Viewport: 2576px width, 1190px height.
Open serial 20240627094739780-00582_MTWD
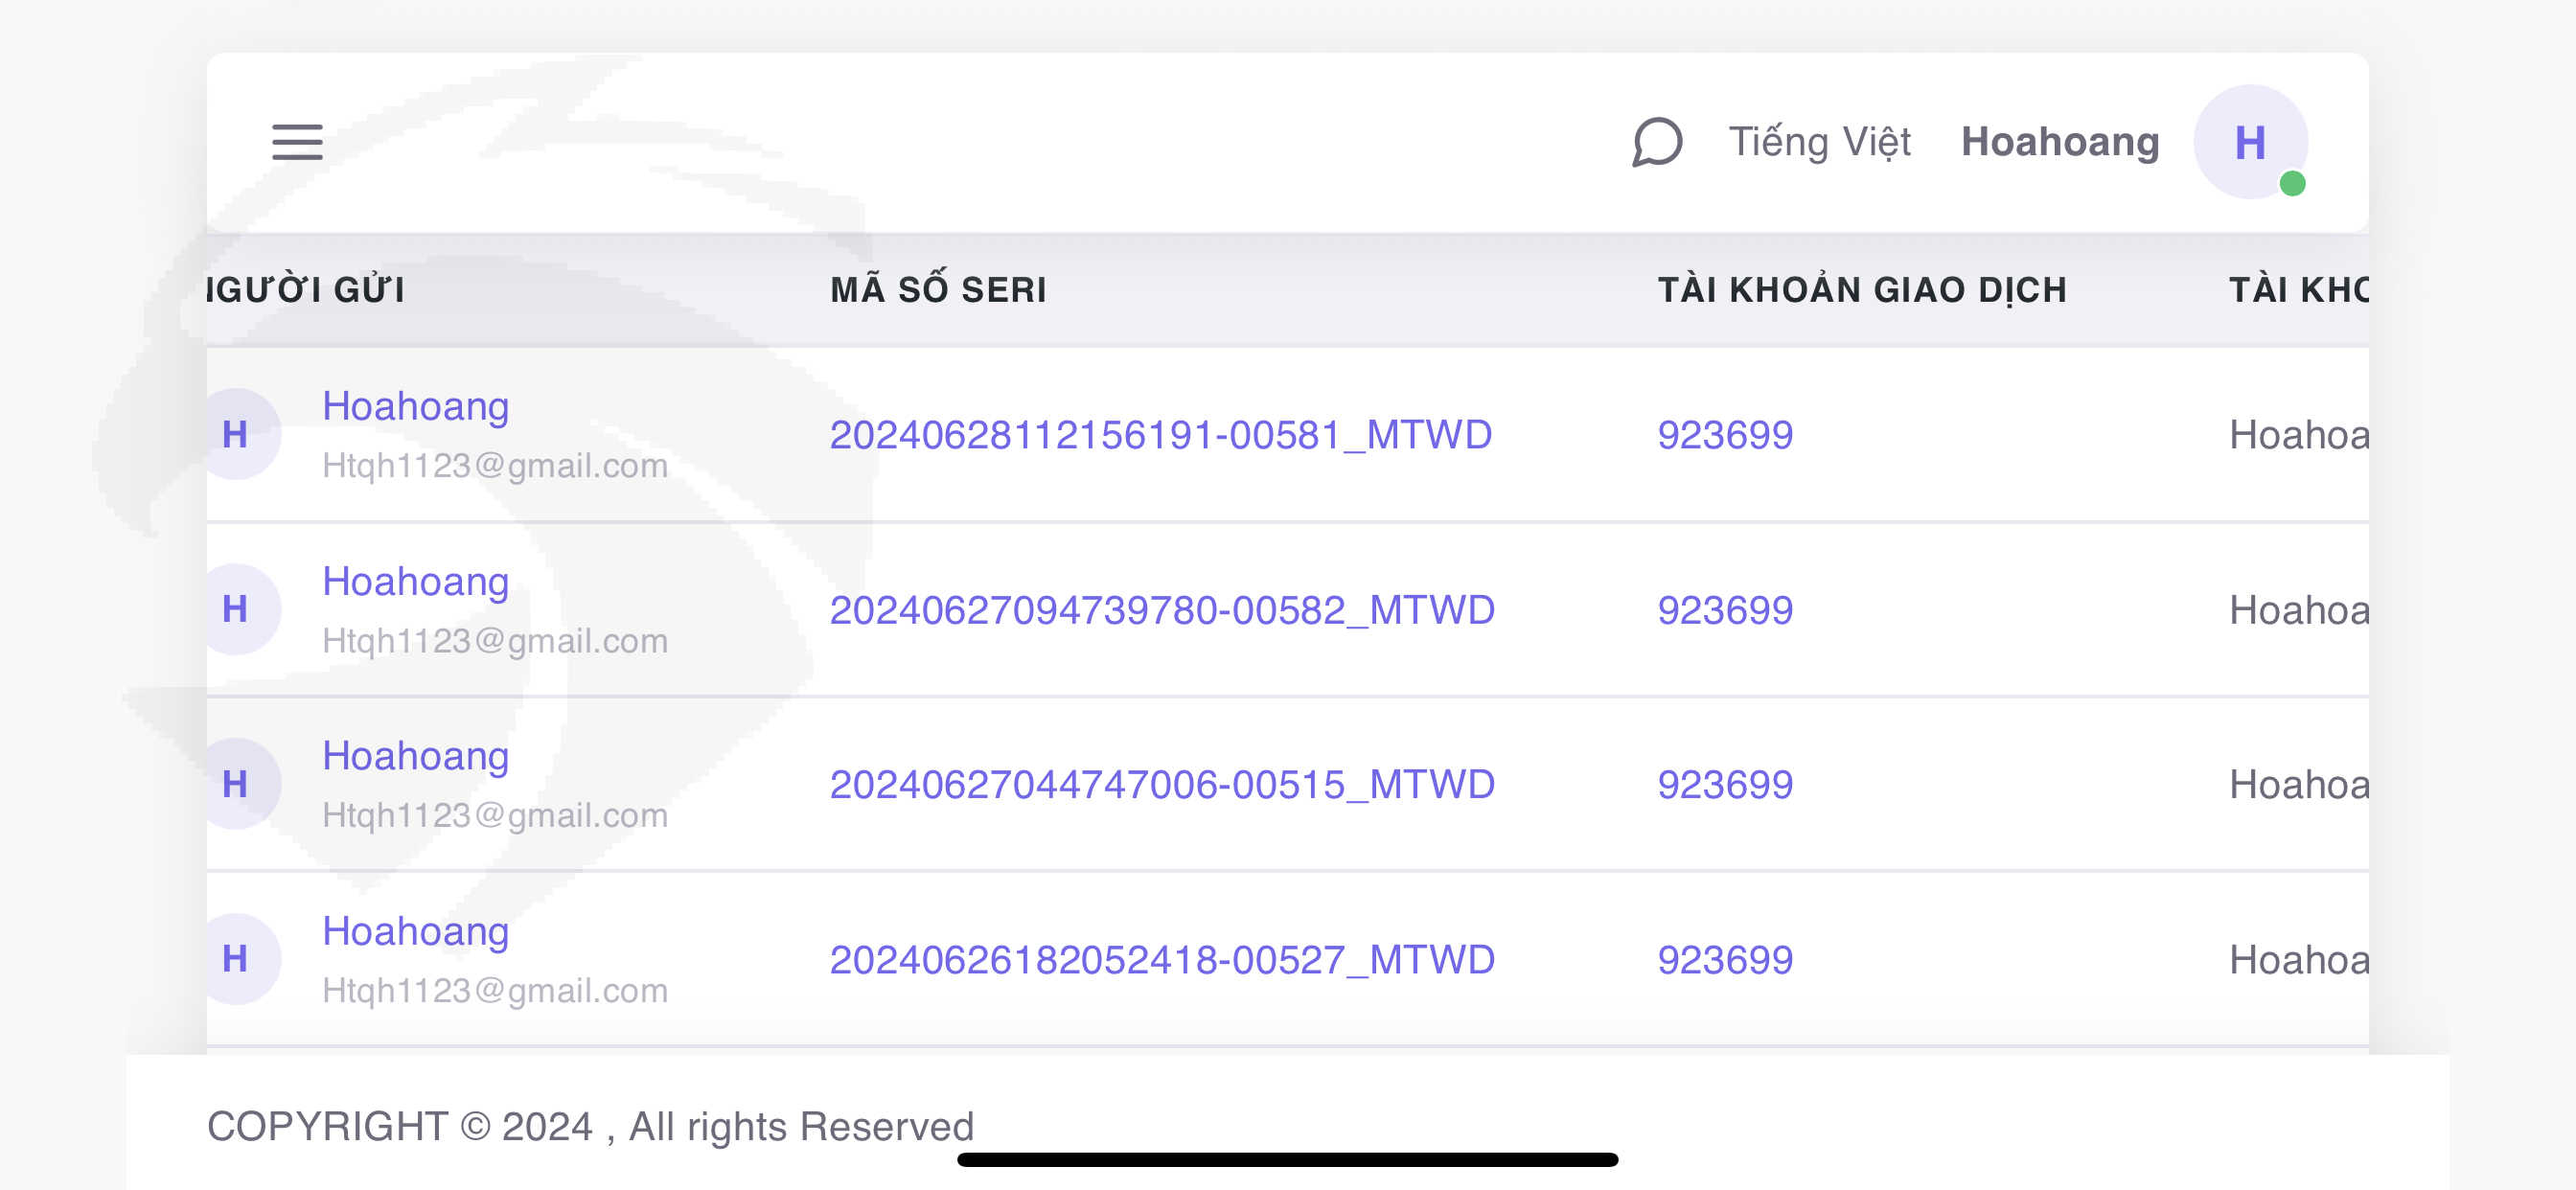(1162, 610)
